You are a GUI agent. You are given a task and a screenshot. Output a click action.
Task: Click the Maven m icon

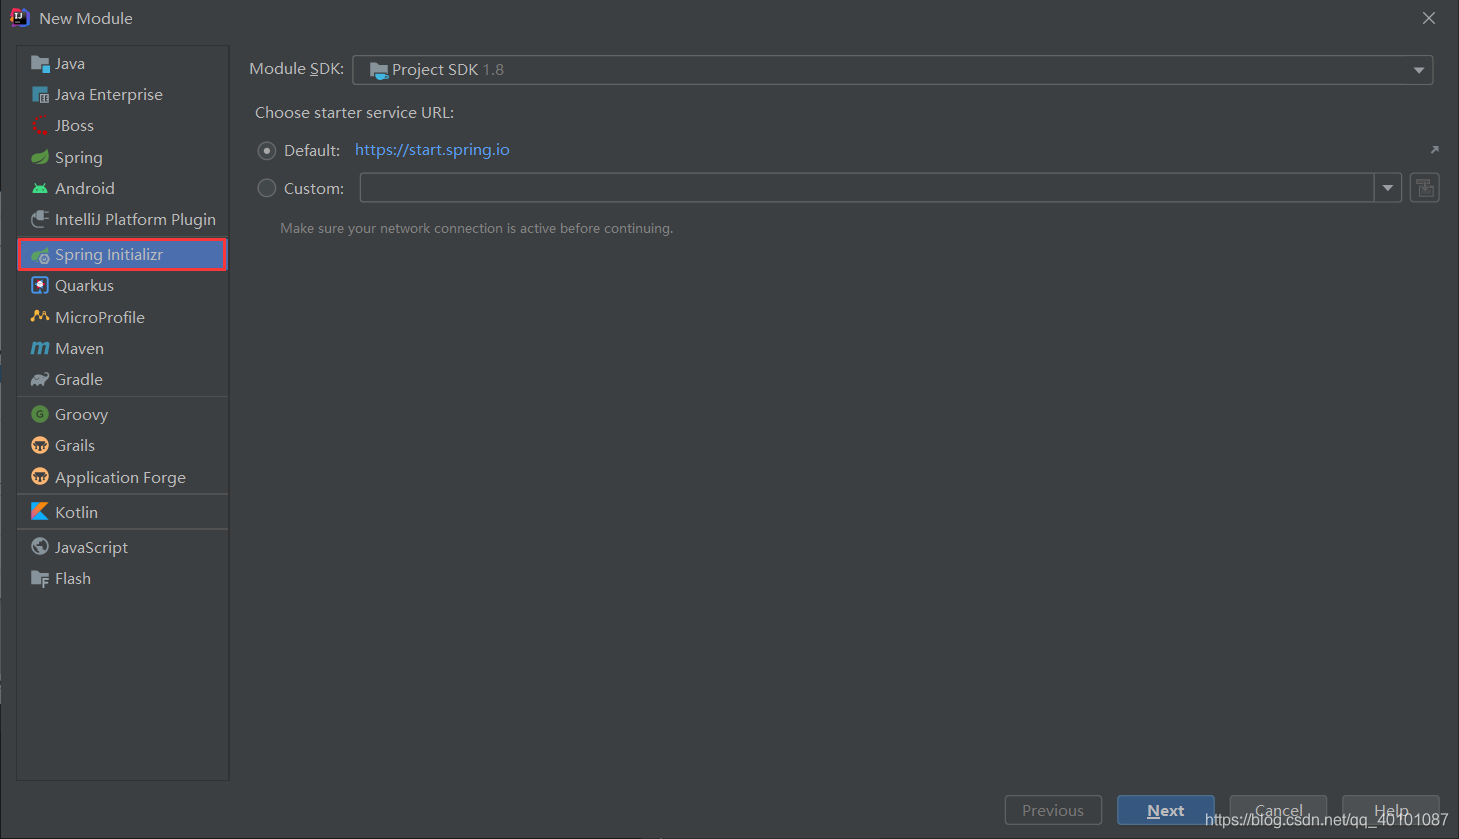tap(40, 348)
